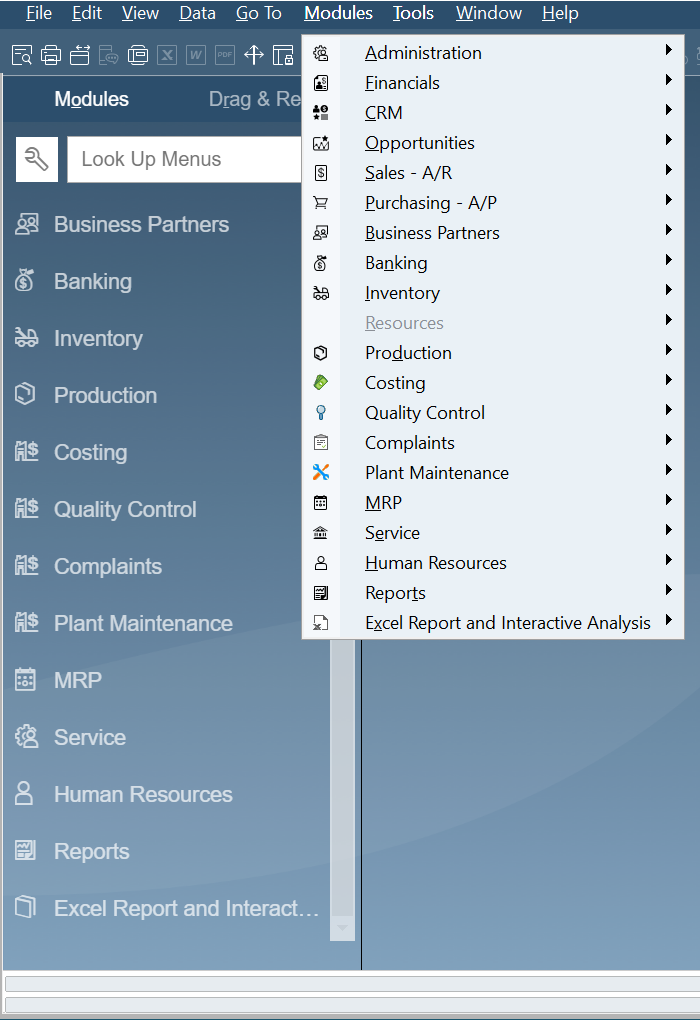Open the Tools menu

coord(413,14)
